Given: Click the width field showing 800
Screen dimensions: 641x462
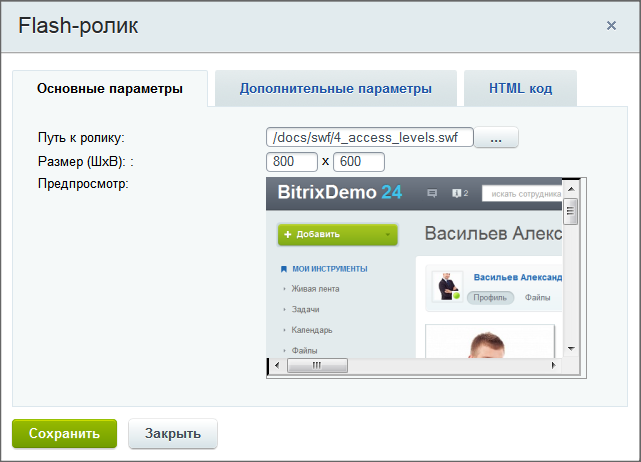Looking at the screenshot, I should point(291,161).
